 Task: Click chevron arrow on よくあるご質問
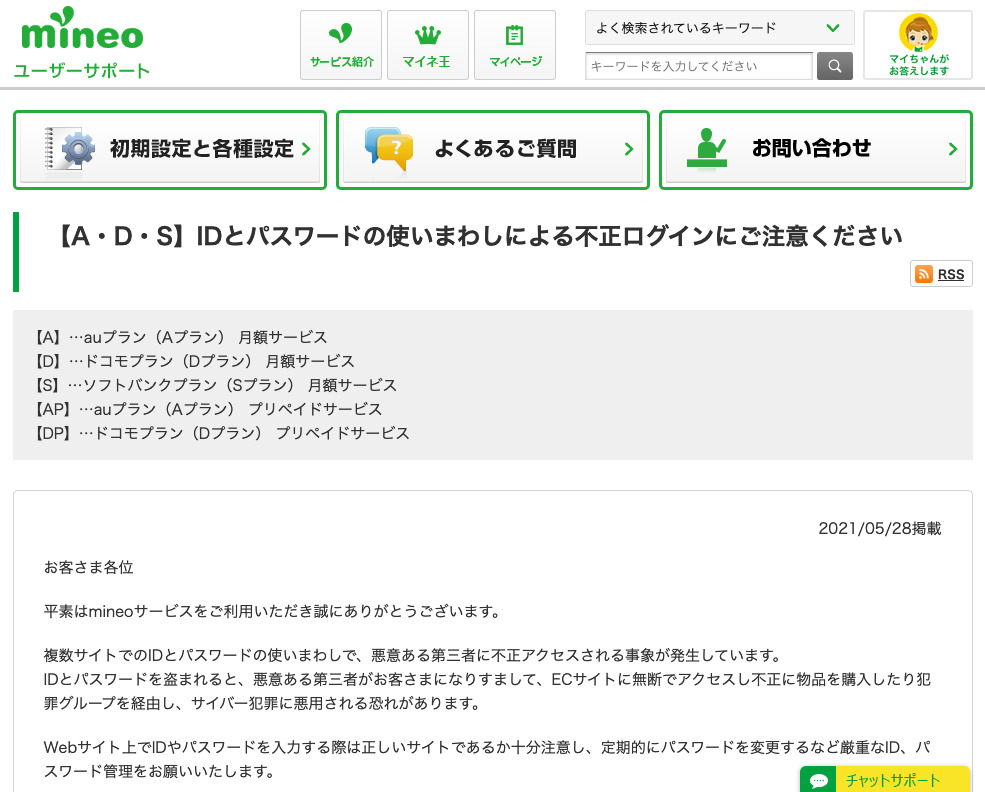coord(629,149)
